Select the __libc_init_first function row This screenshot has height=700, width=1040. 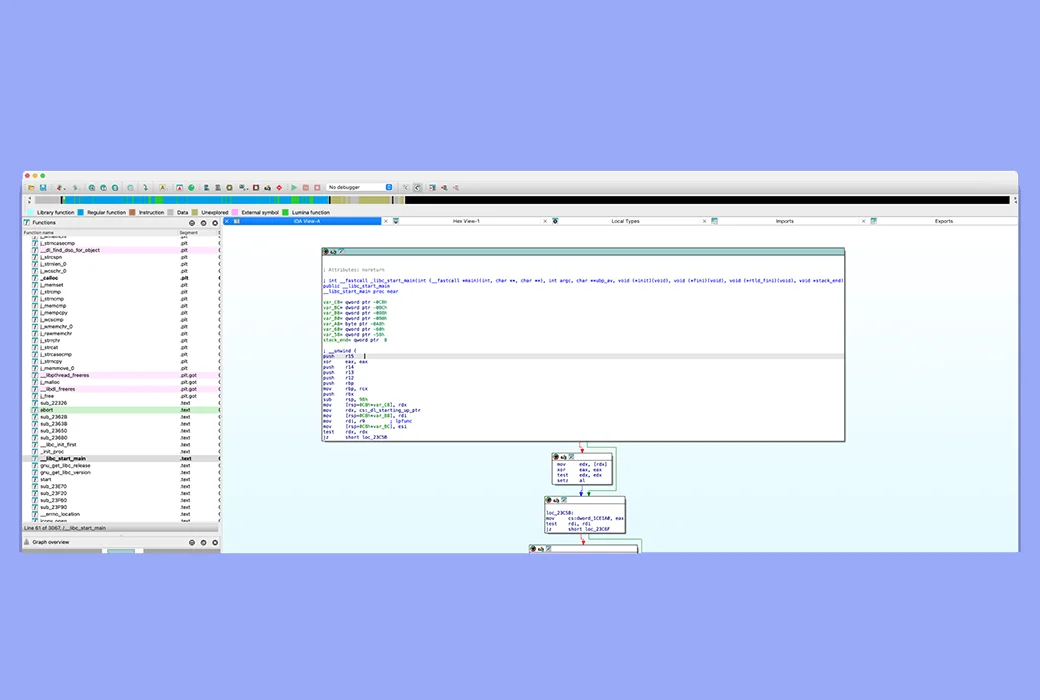121,445
